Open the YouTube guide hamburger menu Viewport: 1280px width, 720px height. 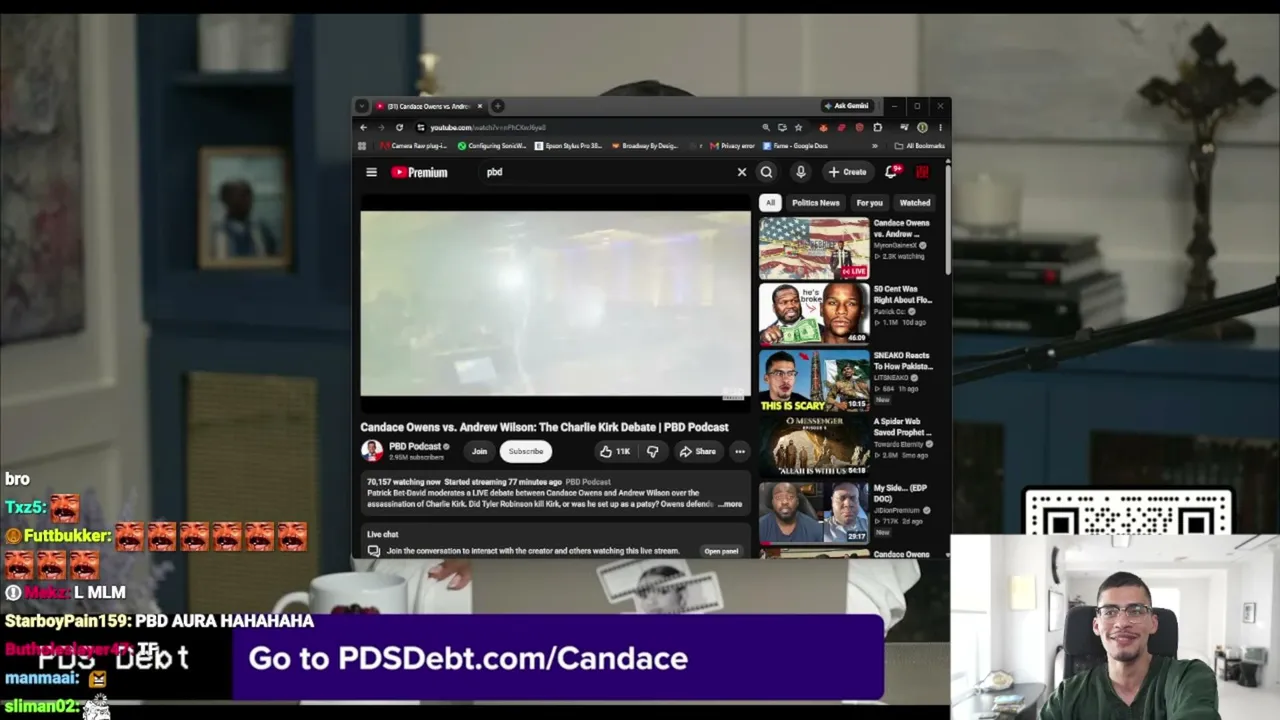pyautogui.click(x=371, y=172)
